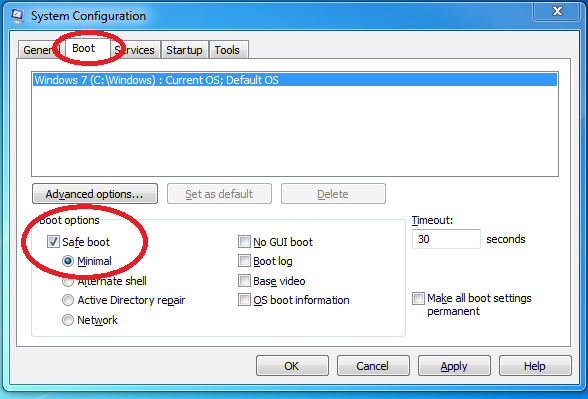Viewport: 588px width, 399px height.
Task: Switch to the General tab
Action: pos(40,50)
